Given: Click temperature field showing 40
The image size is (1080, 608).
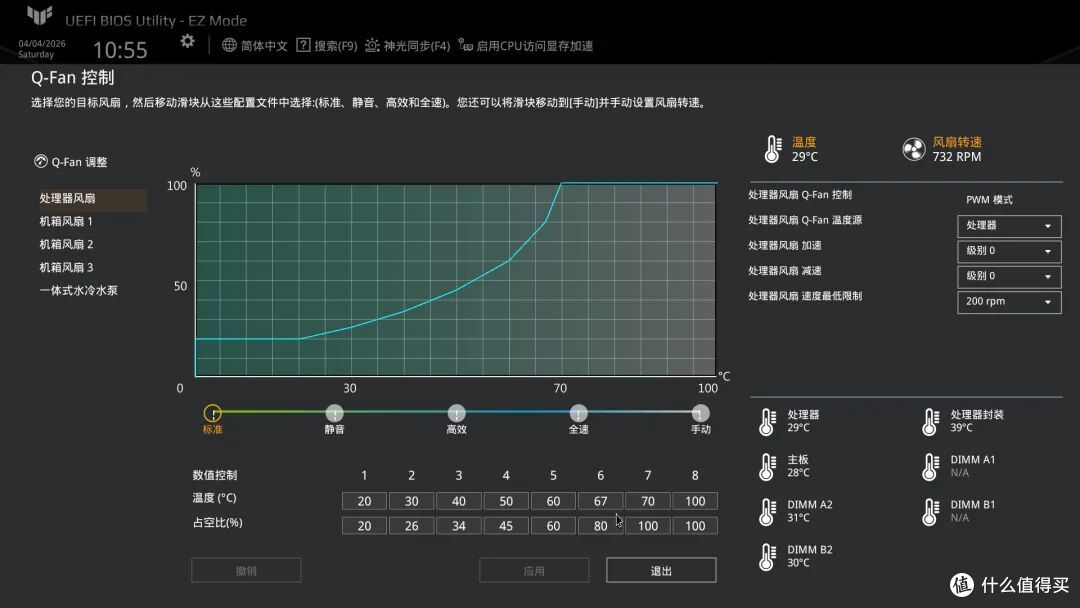Looking at the screenshot, I should click(459, 501).
